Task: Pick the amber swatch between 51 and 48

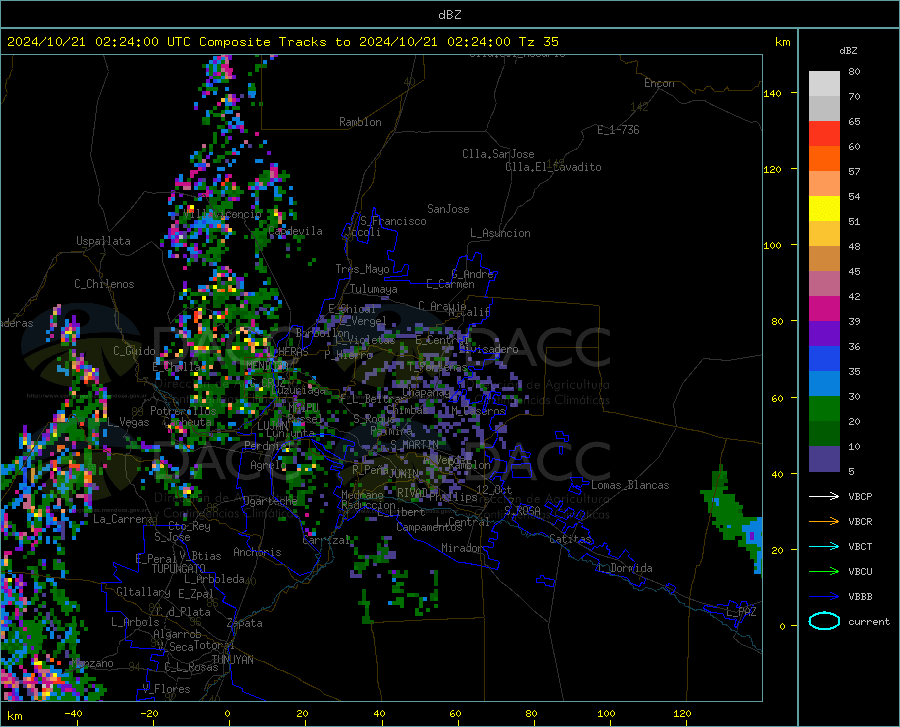Action: pos(824,234)
